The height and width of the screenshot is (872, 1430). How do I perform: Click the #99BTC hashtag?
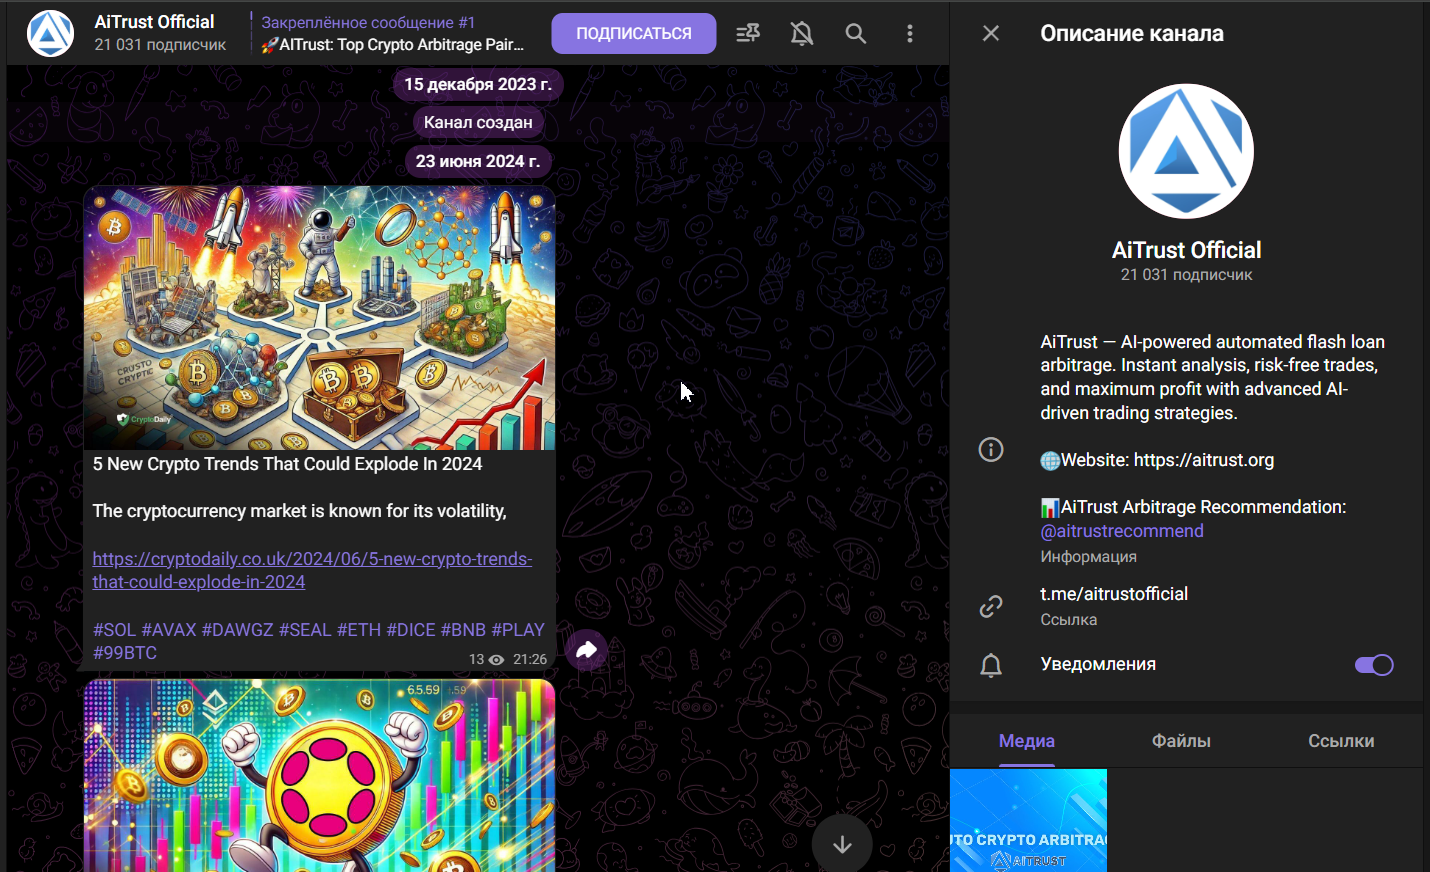(125, 653)
